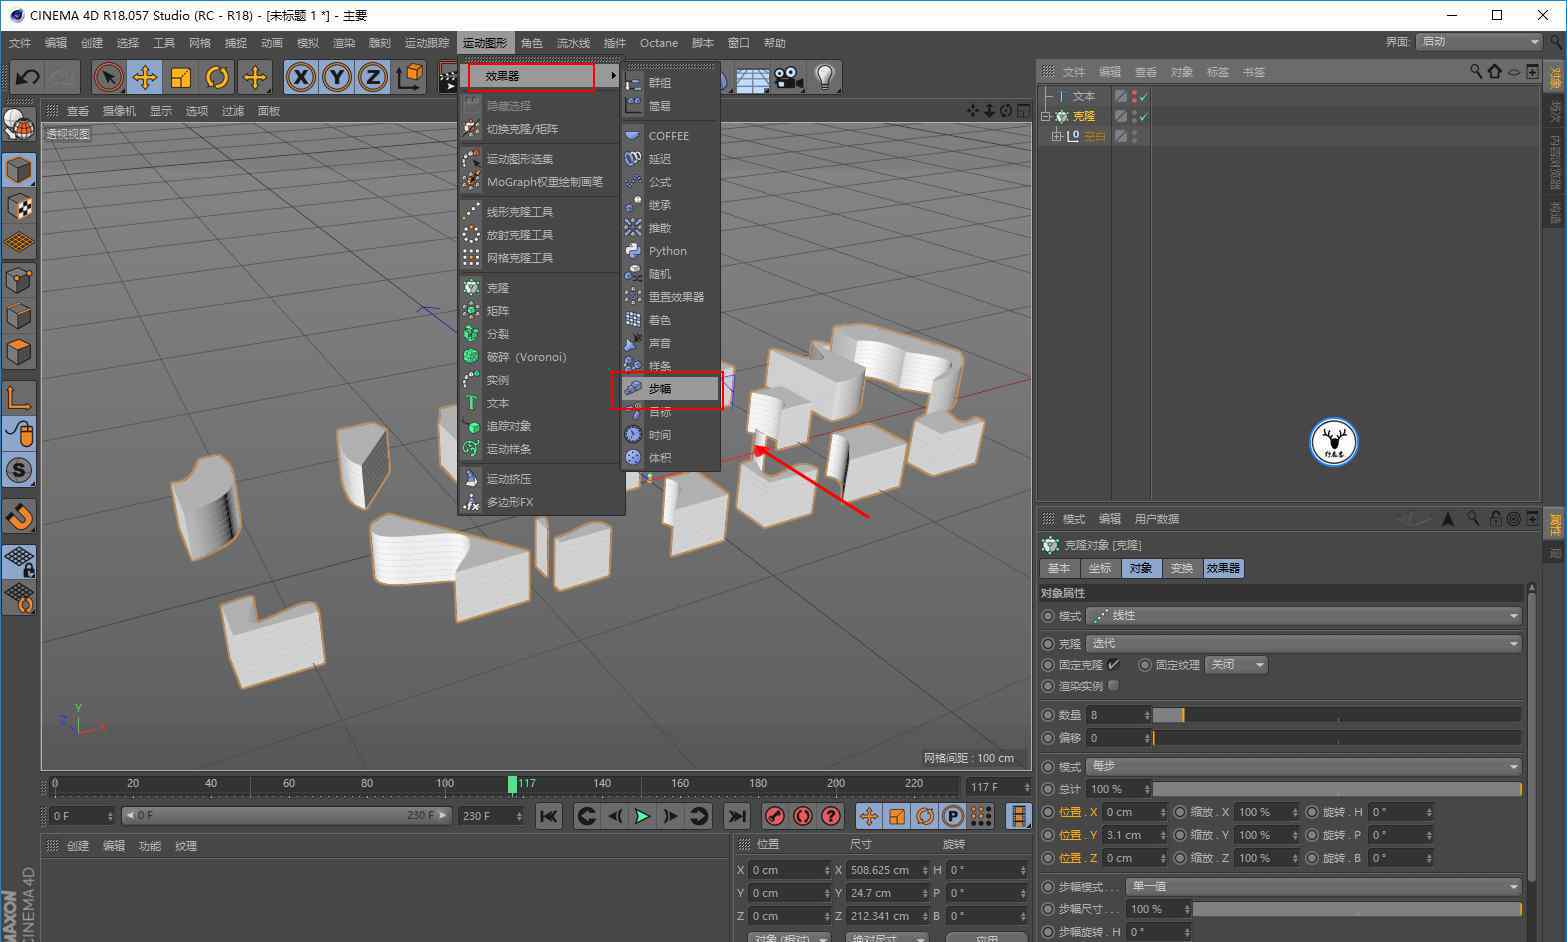This screenshot has height=942, width=1567.
Task: Toggle X axis lock
Action: point(301,77)
